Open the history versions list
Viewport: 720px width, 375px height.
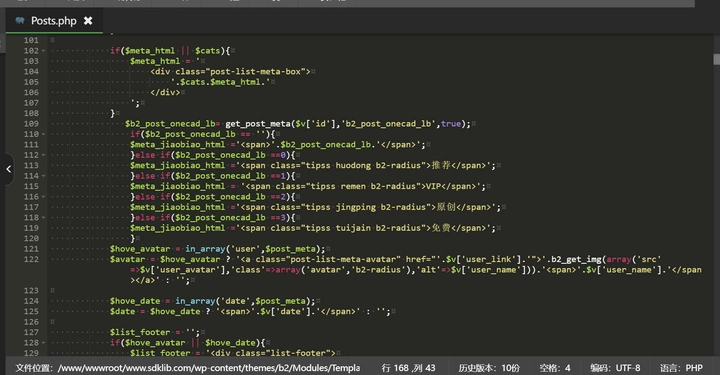coord(489,368)
